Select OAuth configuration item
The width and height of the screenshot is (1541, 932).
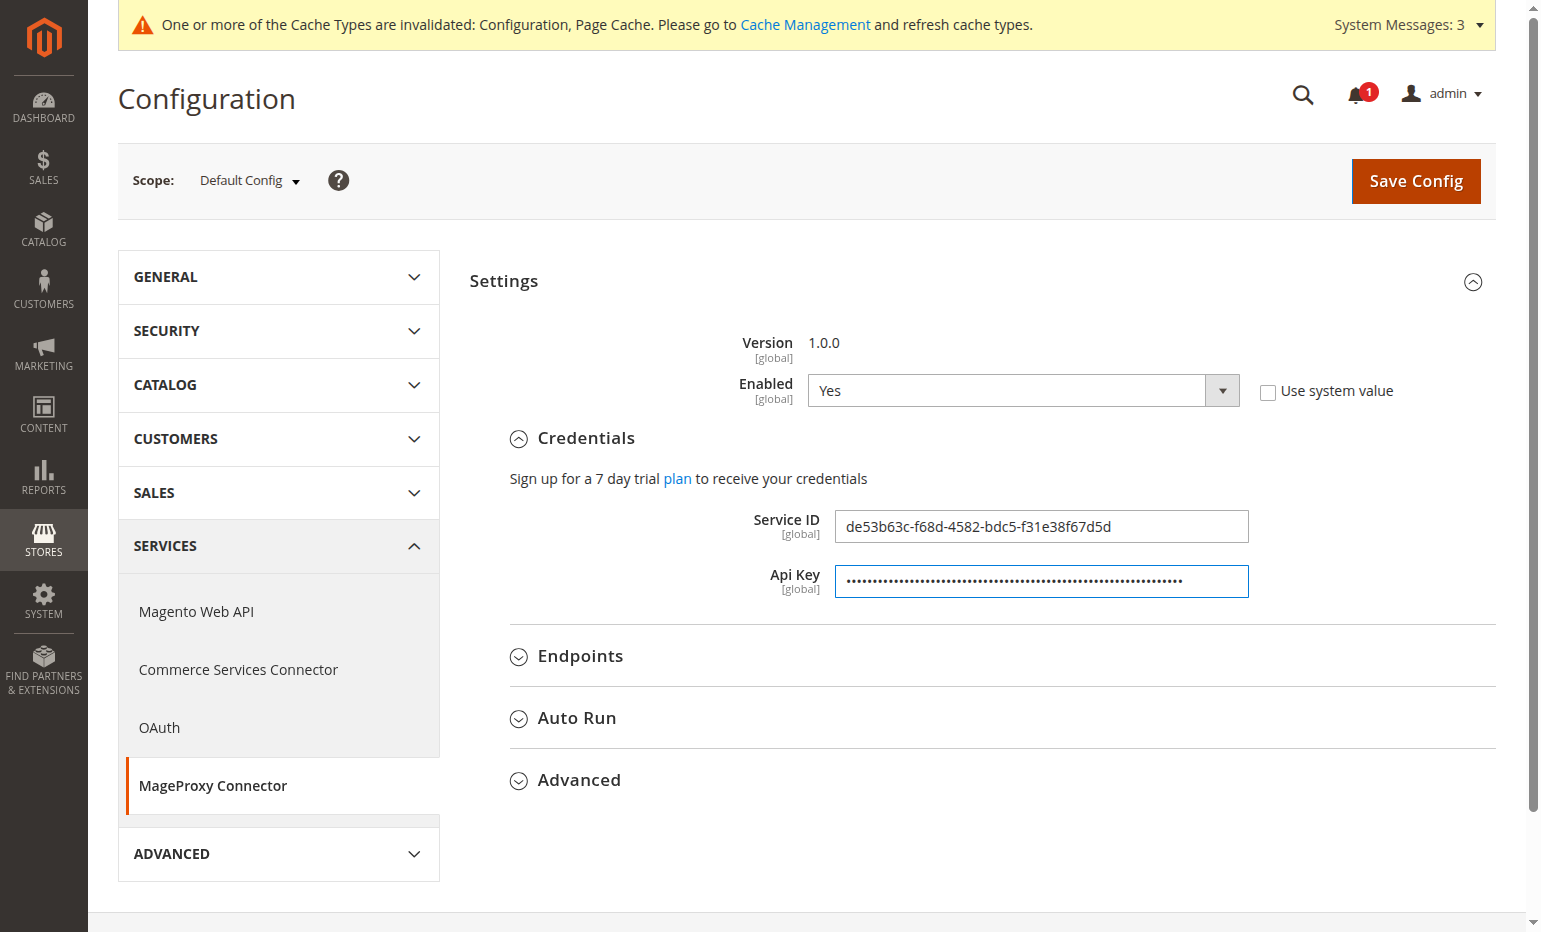[159, 728]
